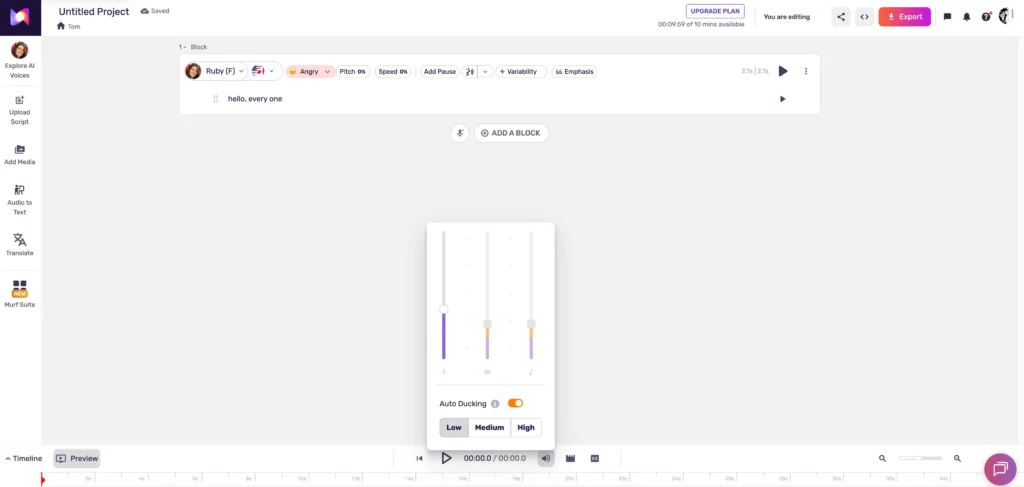
Task: Expand the Timeline panel
Action: [24, 458]
